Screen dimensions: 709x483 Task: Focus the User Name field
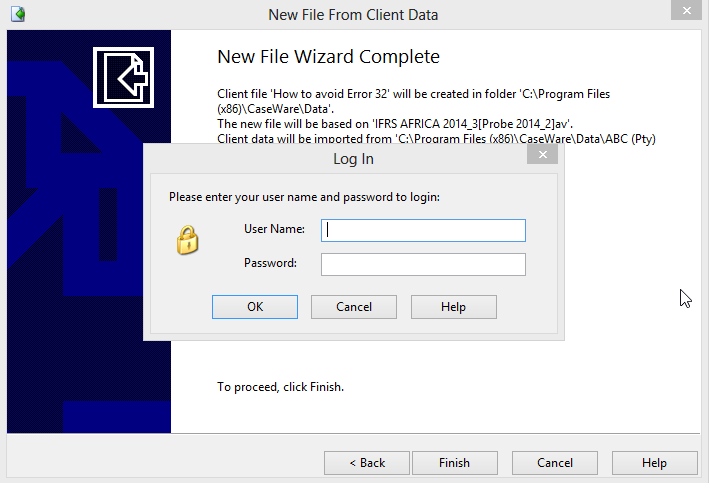[x=423, y=230]
